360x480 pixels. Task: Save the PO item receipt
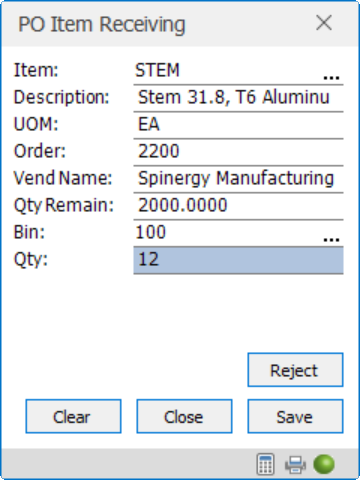point(295,416)
